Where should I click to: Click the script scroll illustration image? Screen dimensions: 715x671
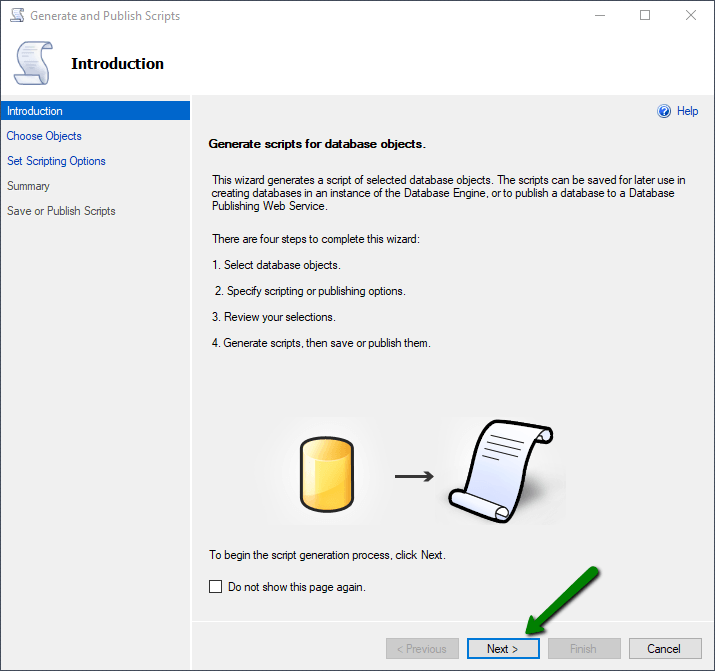tap(501, 471)
